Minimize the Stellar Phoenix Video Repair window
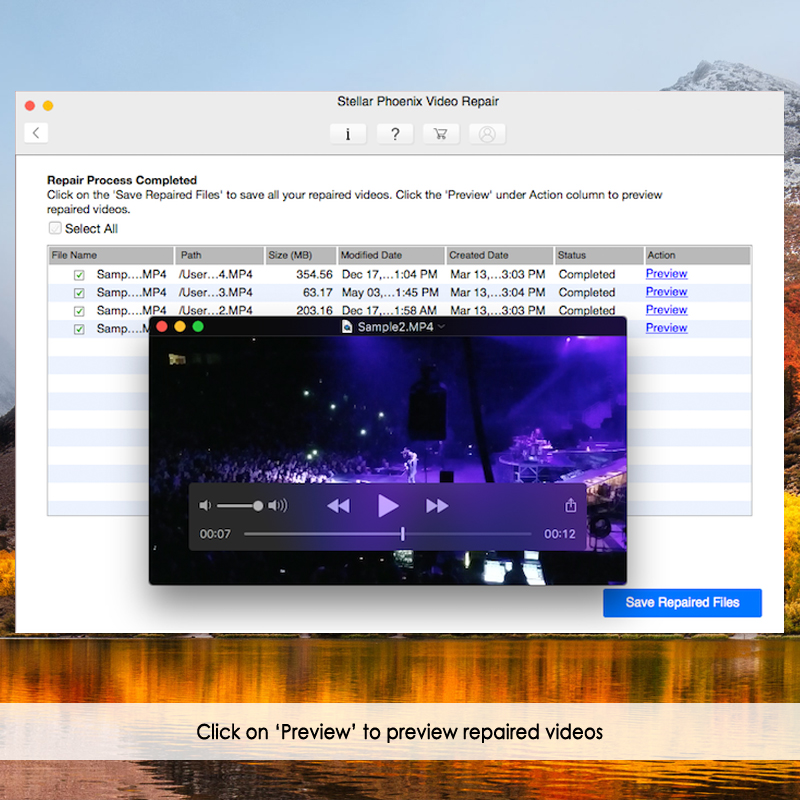The width and height of the screenshot is (800, 800). (x=48, y=106)
